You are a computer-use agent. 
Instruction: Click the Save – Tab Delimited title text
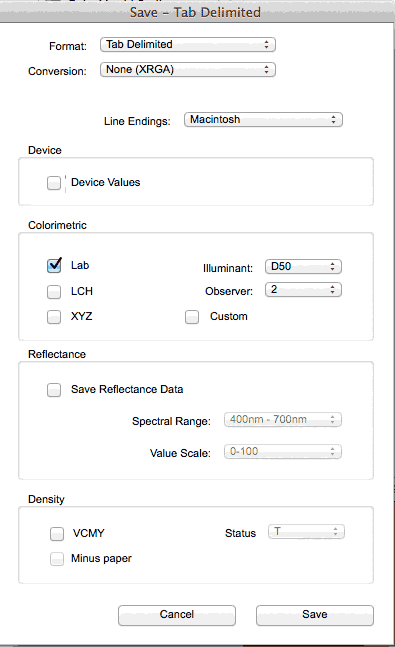[x=195, y=12]
